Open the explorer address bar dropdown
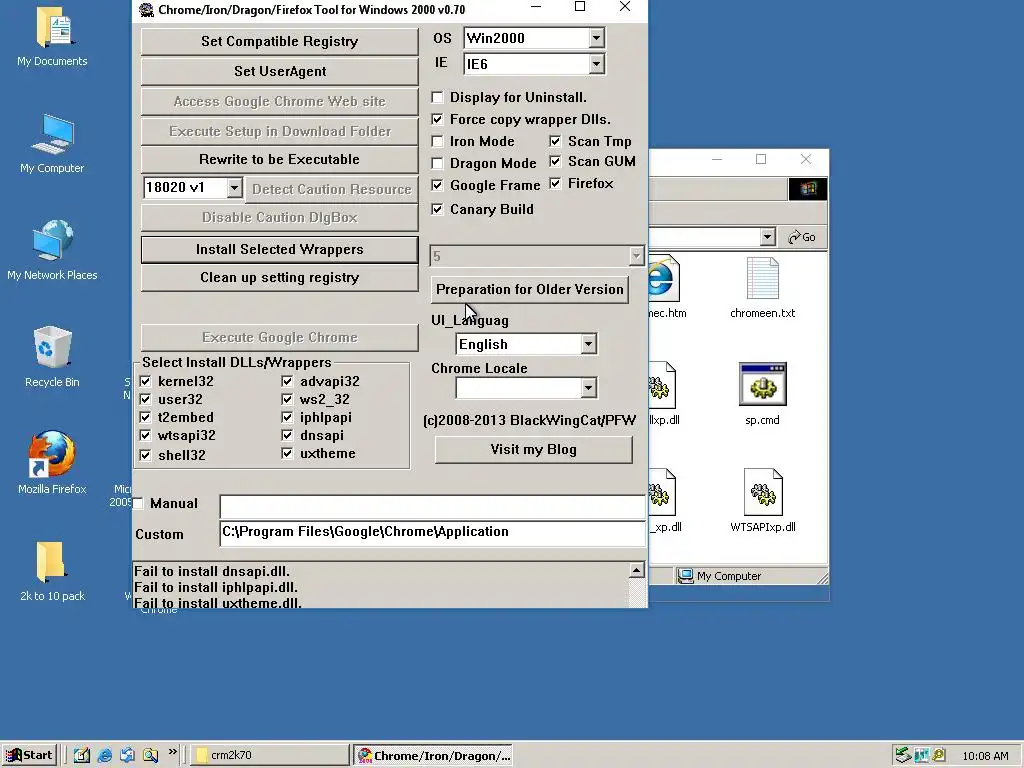The width and height of the screenshot is (1024, 768). click(x=768, y=237)
